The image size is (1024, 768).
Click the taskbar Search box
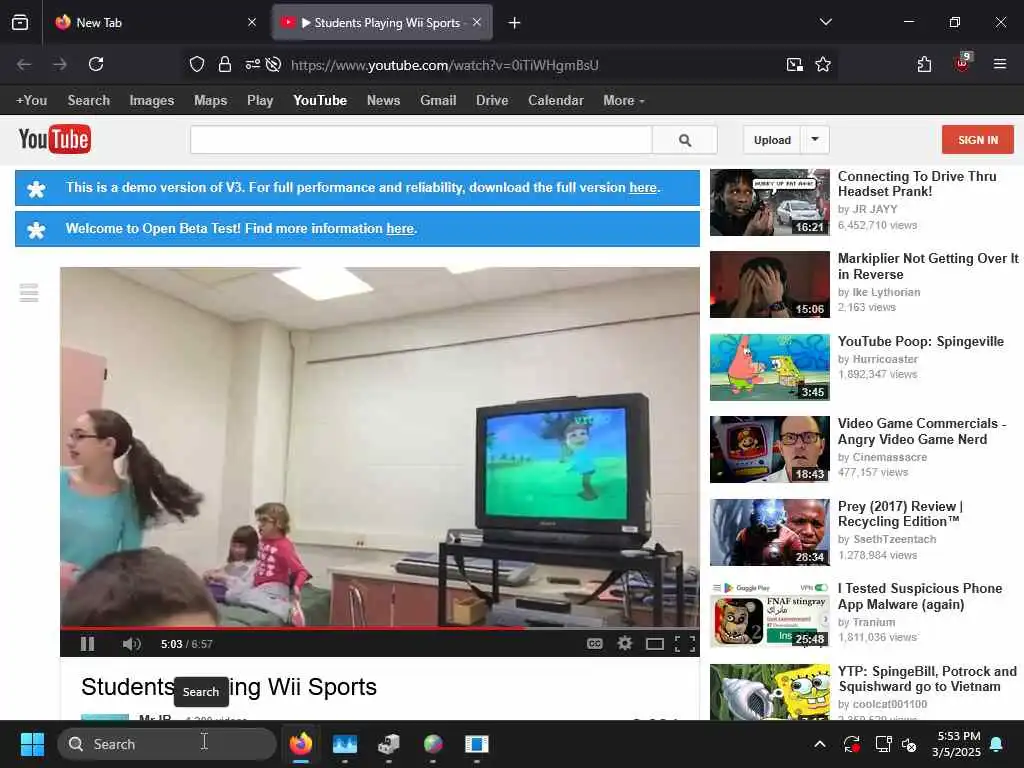167,744
